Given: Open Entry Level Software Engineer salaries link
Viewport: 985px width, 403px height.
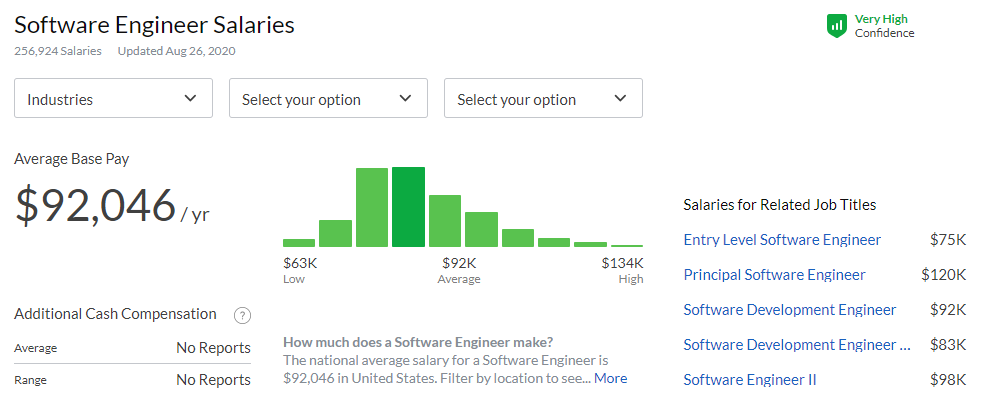Looking at the screenshot, I should pyautogui.click(x=782, y=240).
